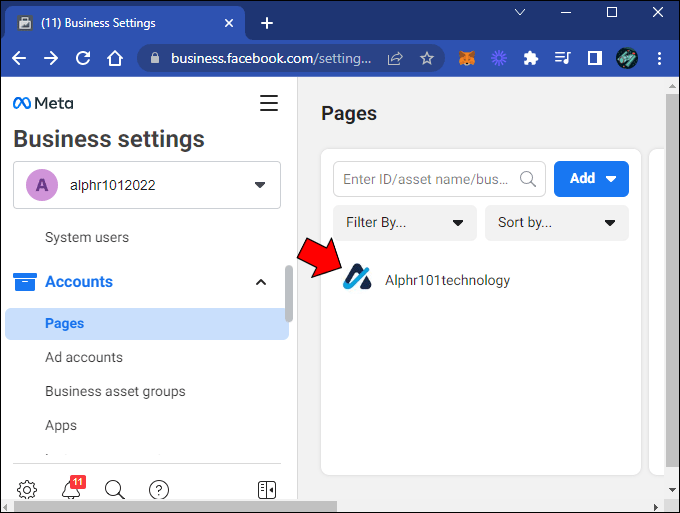Open the hamburger menu beside Meta logo
This screenshot has height=513, width=680.
269,103
